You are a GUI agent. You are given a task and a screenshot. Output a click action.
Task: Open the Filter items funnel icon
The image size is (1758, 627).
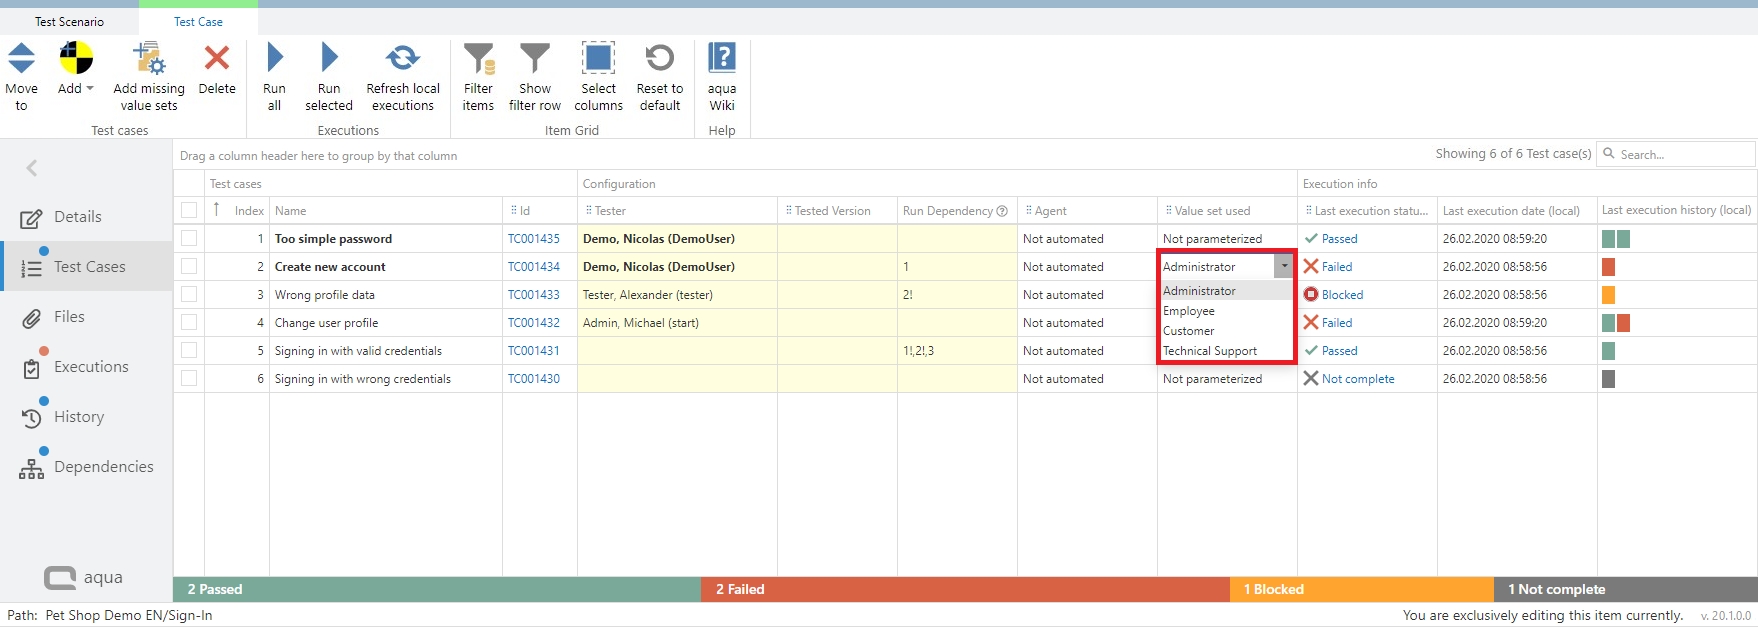(478, 59)
